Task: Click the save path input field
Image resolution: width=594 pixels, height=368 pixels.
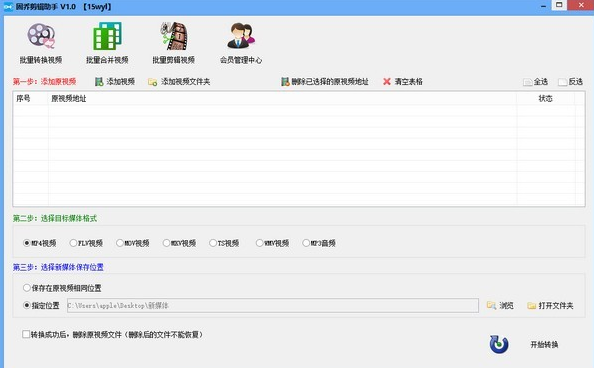Action: point(273,305)
